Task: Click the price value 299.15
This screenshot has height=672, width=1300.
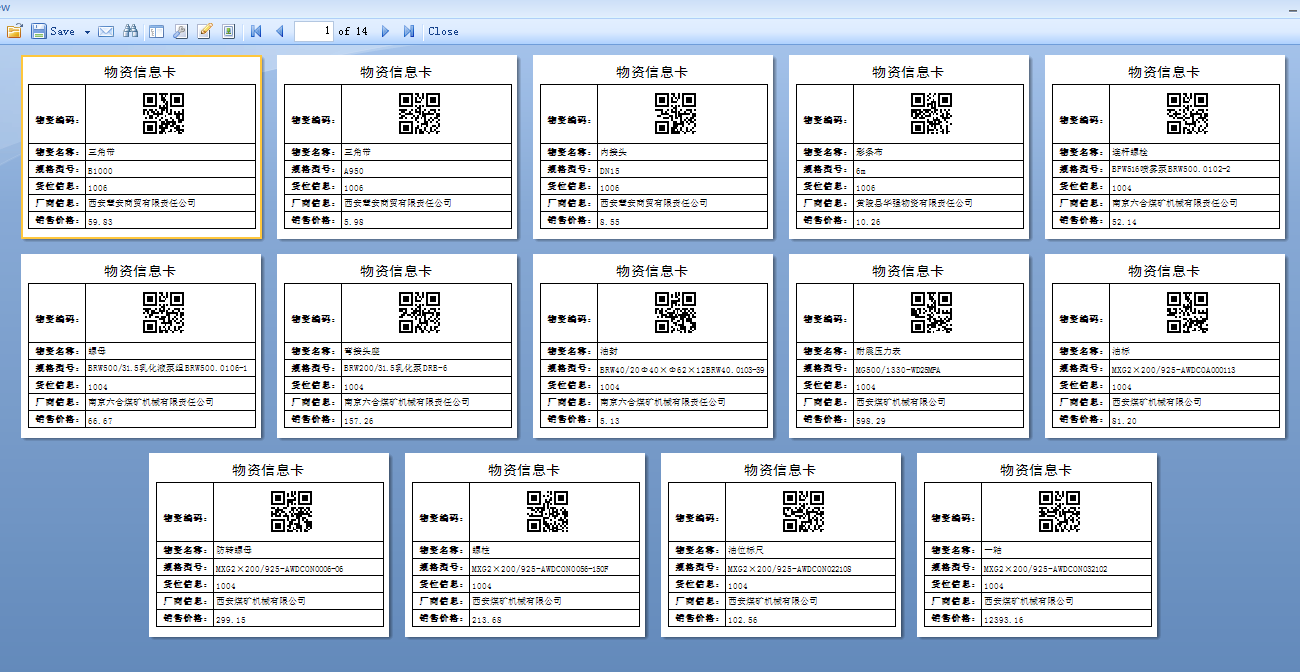Action: [231, 620]
